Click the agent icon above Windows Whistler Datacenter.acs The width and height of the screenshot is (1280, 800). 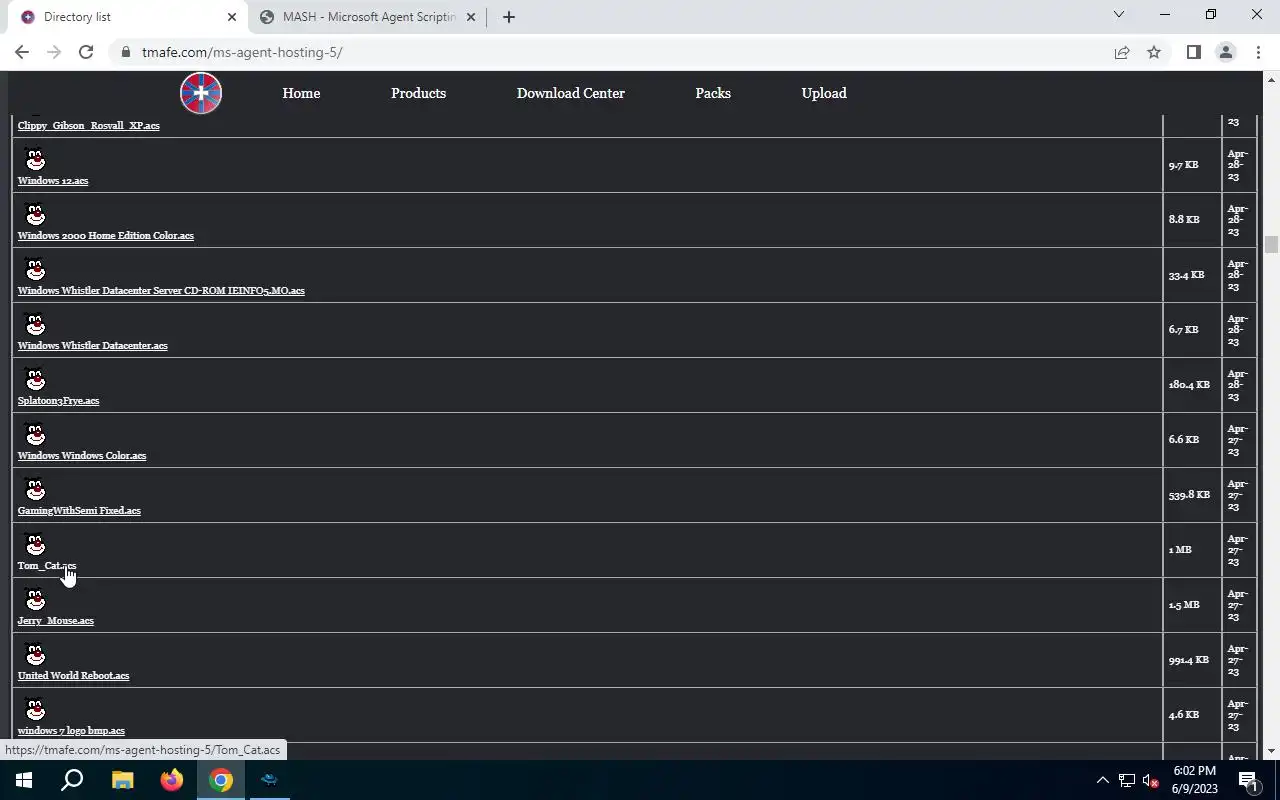click(x=35, y=325)
